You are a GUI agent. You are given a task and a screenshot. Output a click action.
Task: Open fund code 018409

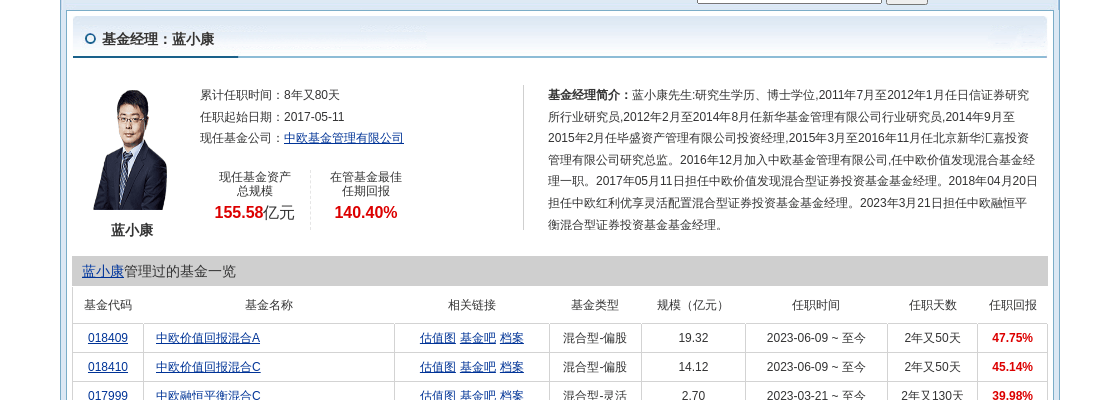[108, 338]
